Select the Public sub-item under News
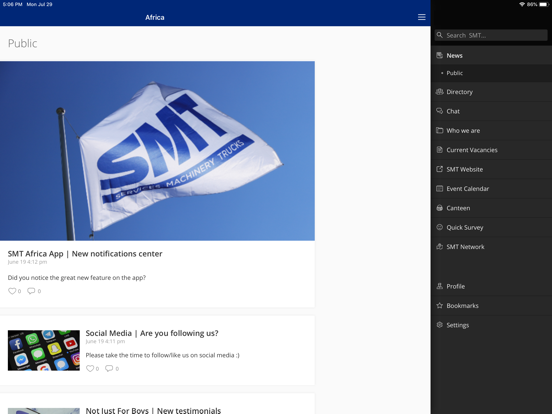 pos(491,73)
